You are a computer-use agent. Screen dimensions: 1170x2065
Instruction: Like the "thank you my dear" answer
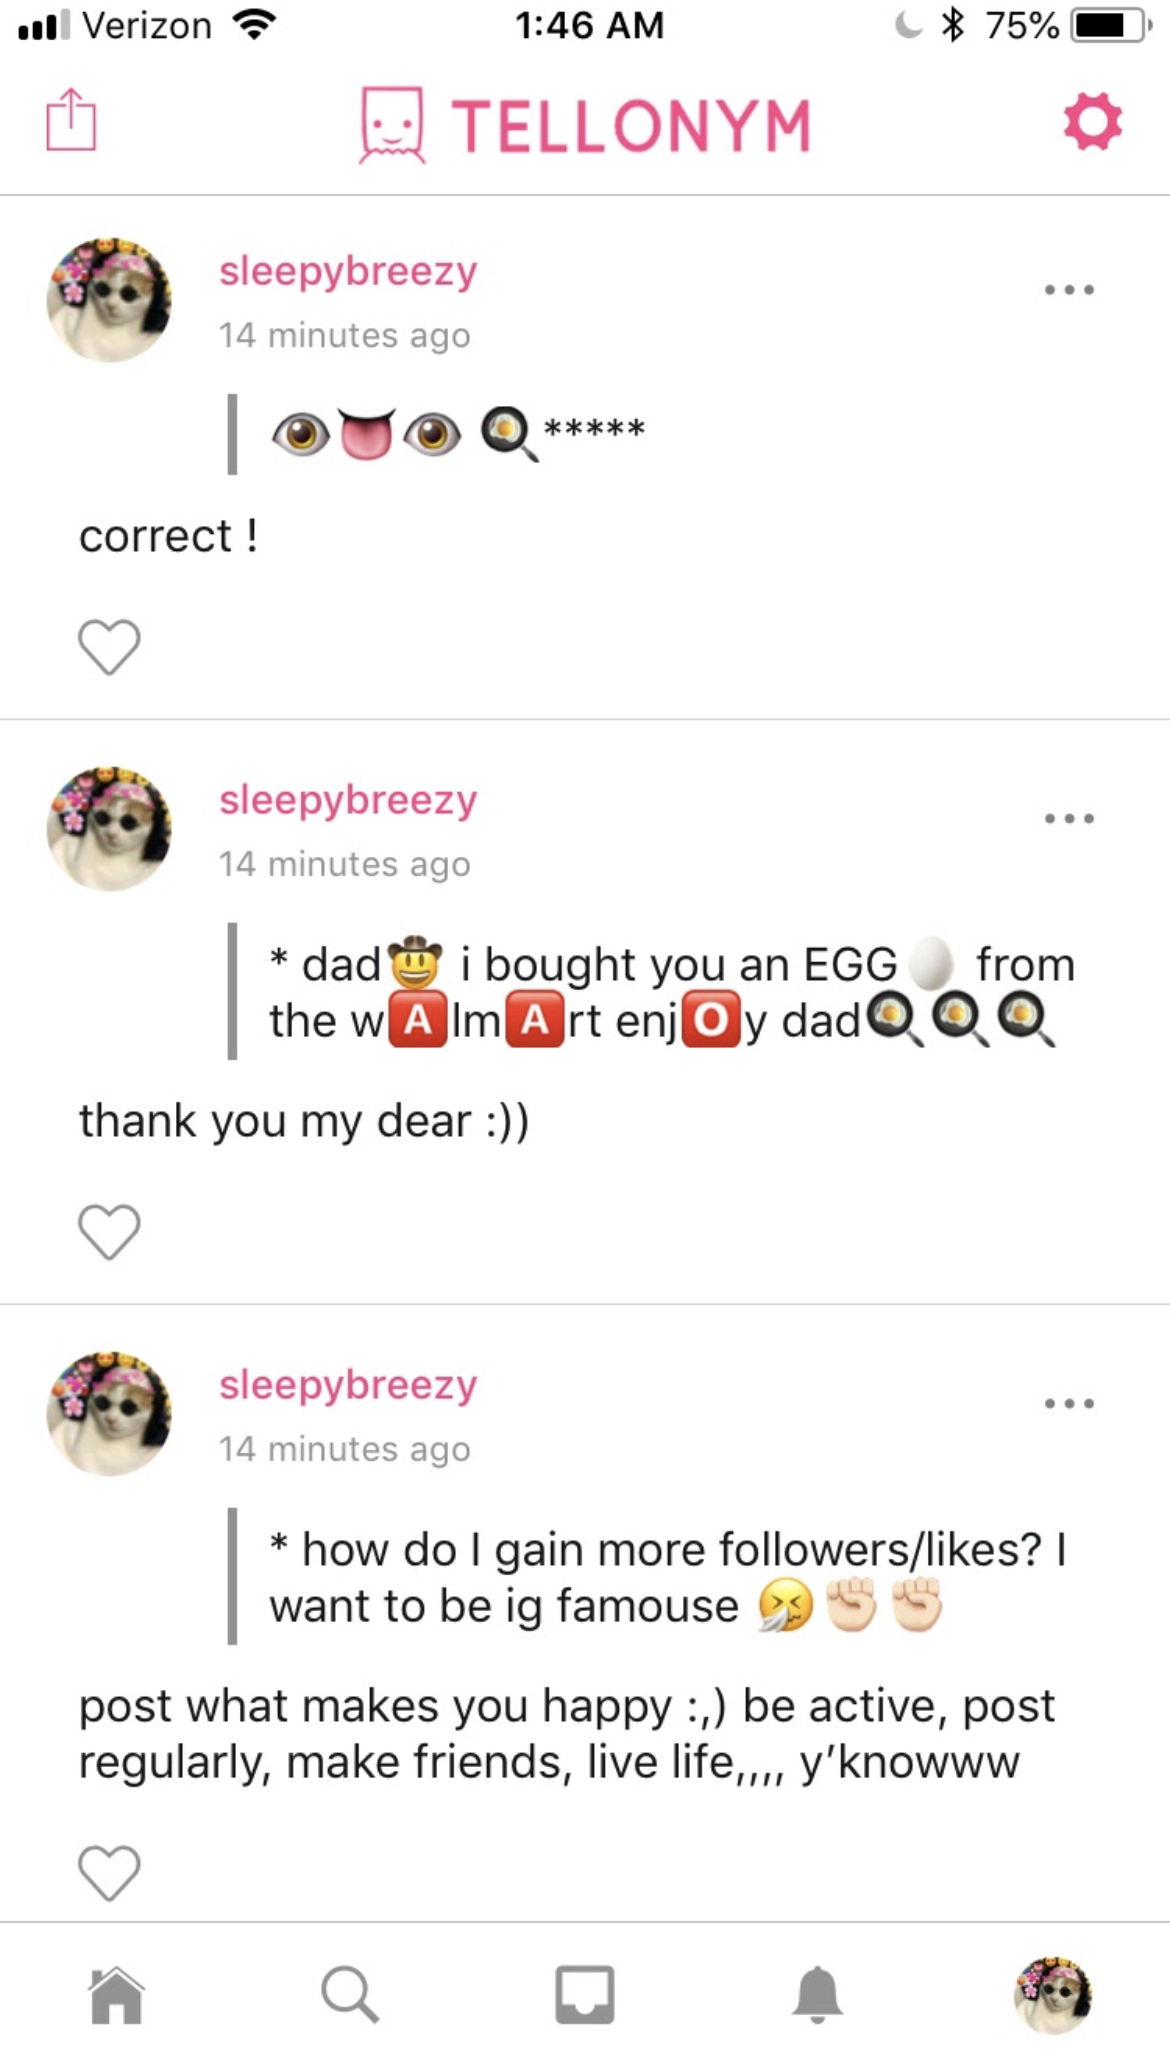[x=109, y=1231]
